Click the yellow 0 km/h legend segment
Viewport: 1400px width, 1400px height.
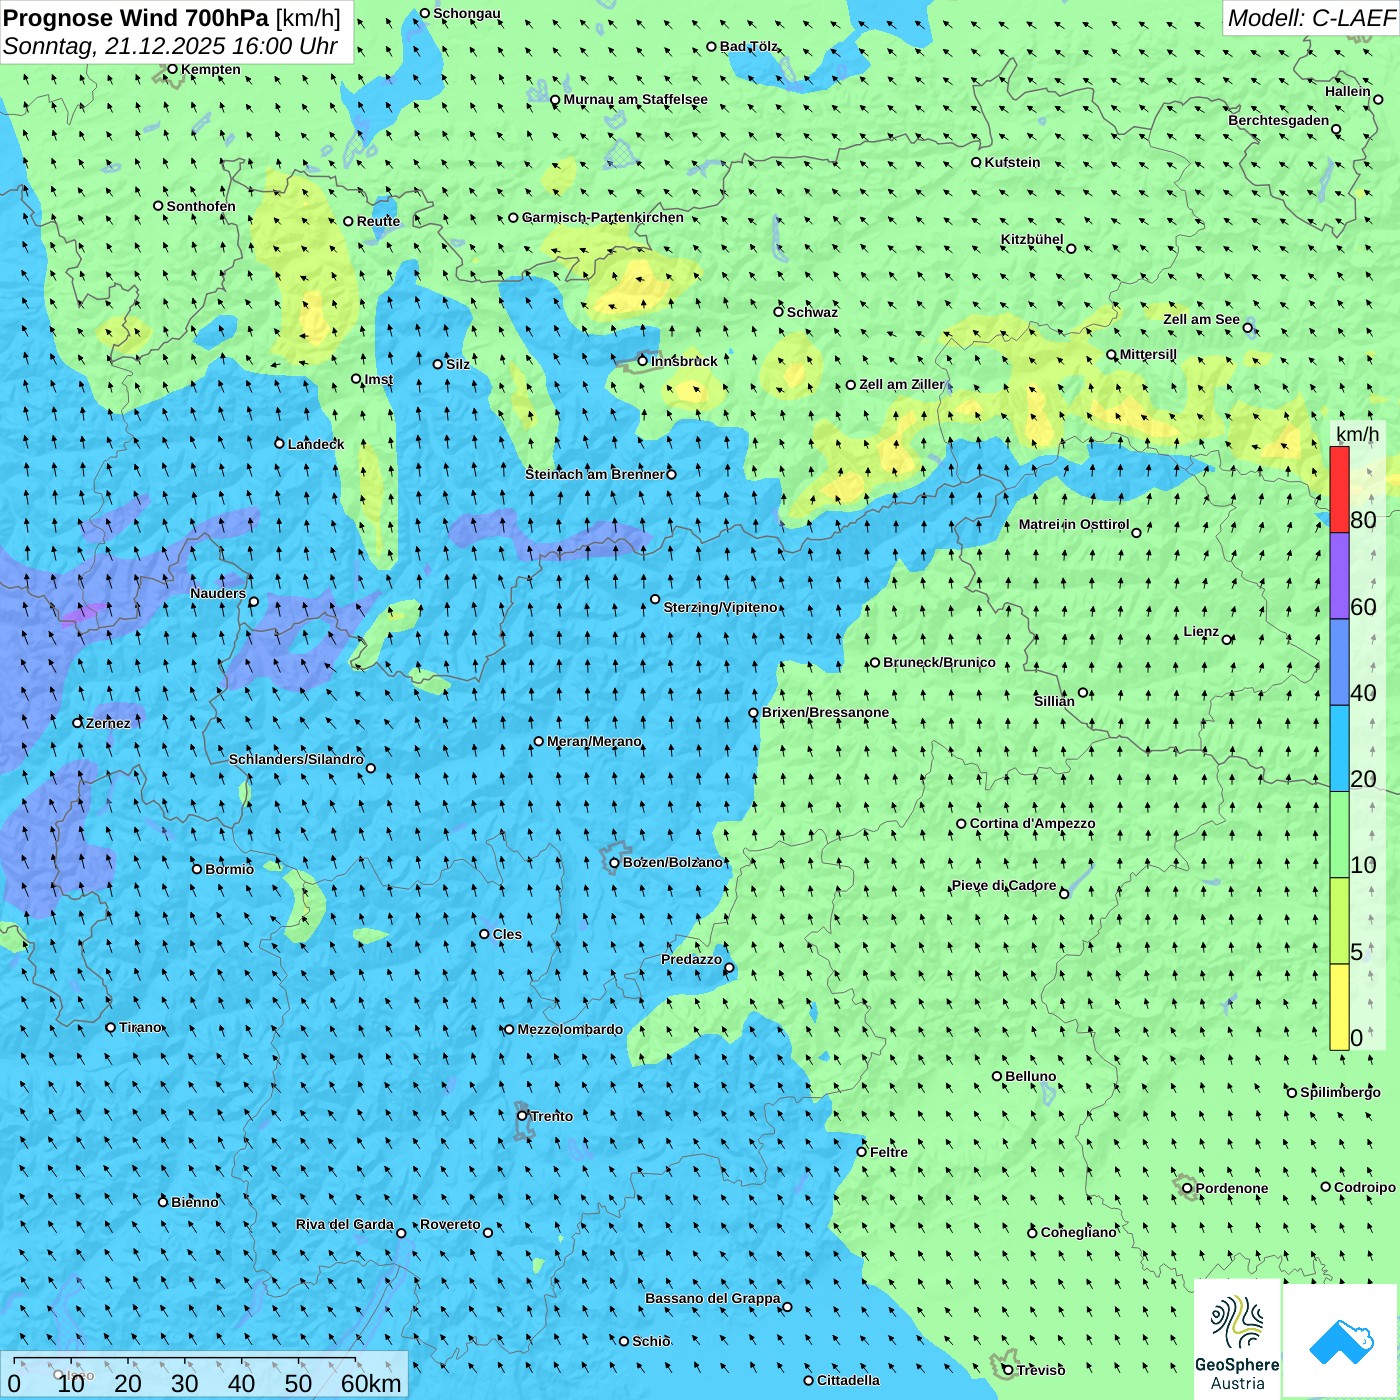(1339, 1007)
